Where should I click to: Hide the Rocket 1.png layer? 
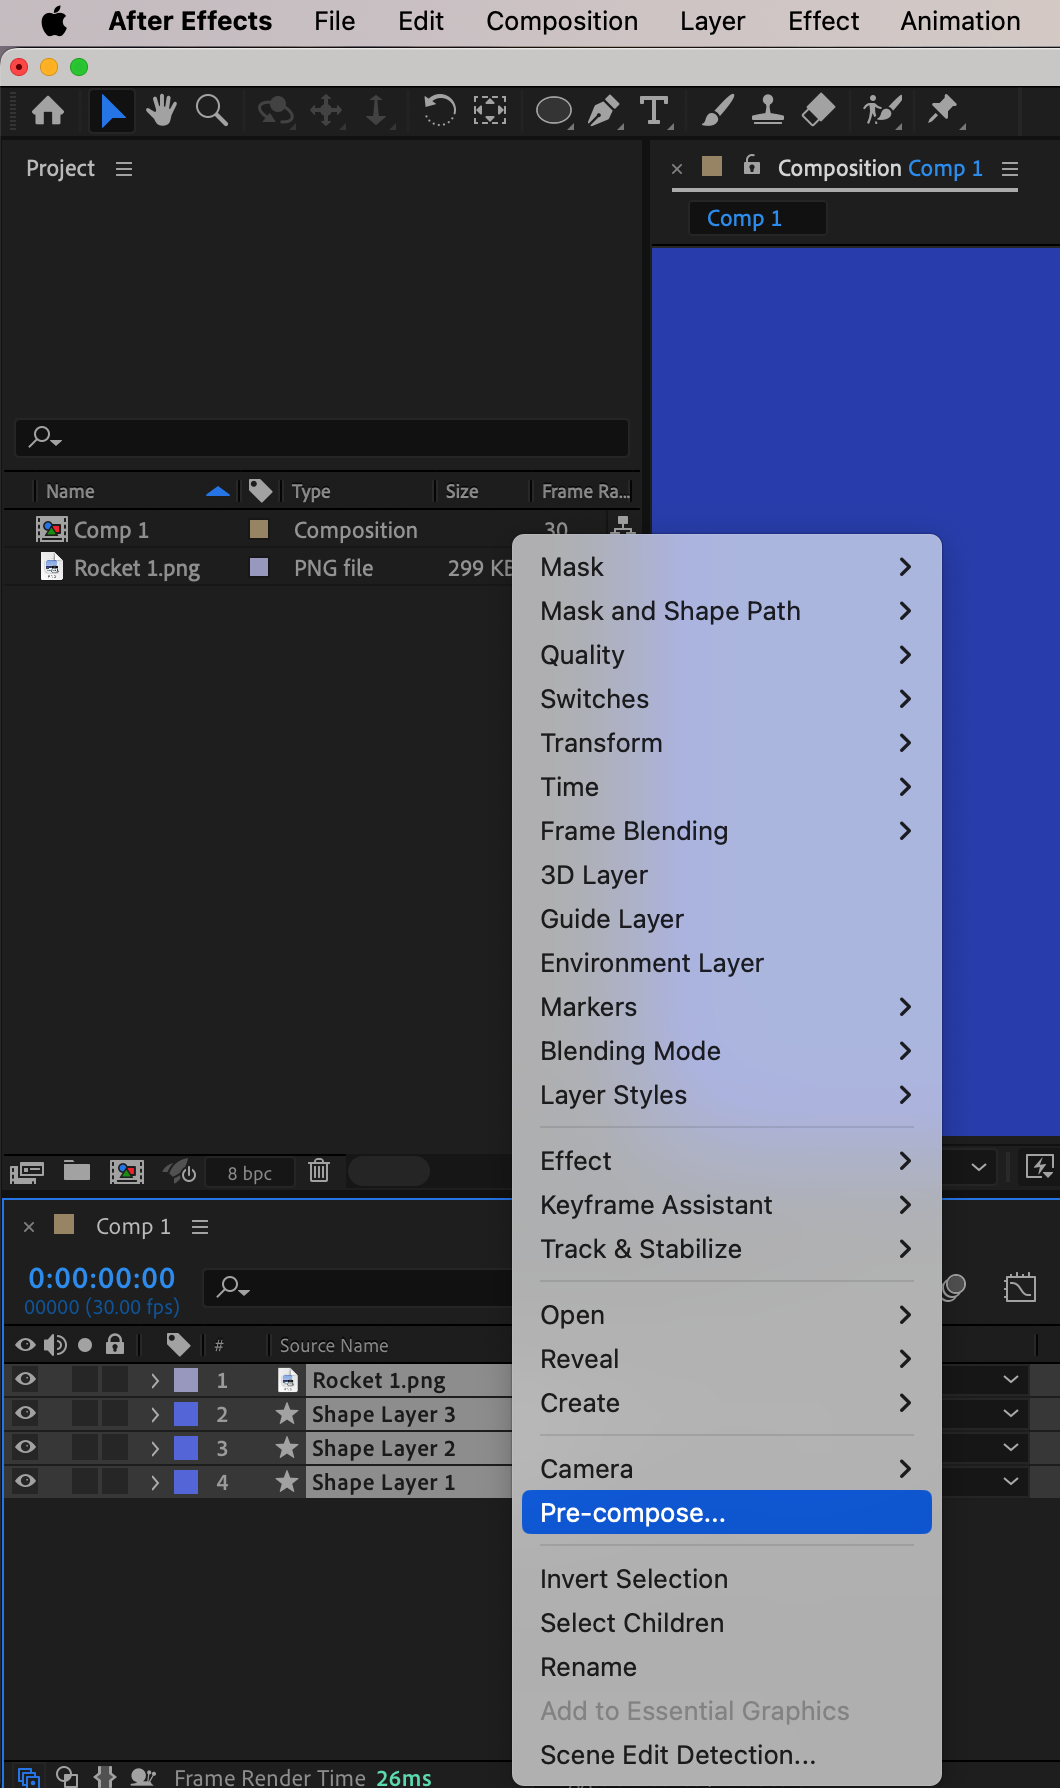(x=26, y=1380)
